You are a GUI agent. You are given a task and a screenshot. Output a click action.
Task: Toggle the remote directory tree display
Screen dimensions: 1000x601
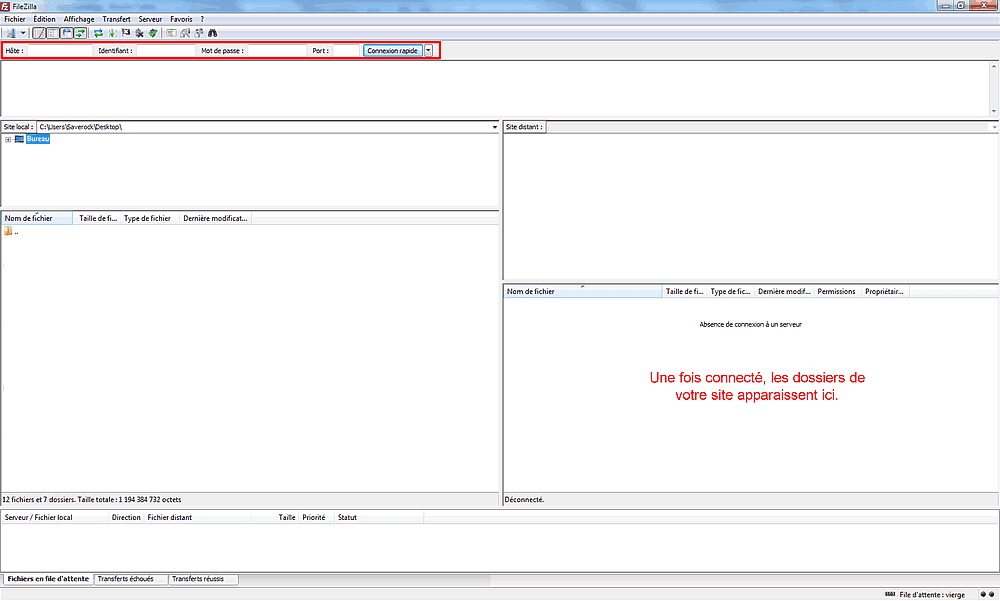click(x=66, y=33)
